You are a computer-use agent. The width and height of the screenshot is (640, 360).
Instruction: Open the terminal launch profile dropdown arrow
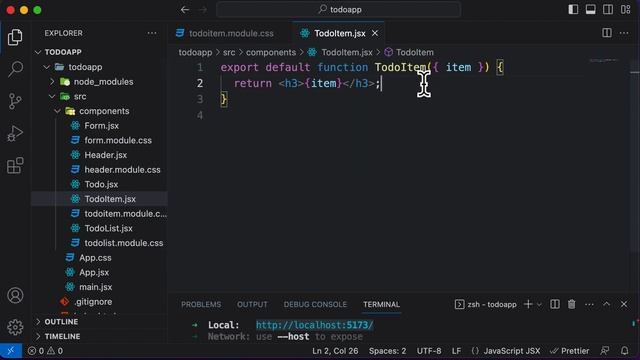539,304
